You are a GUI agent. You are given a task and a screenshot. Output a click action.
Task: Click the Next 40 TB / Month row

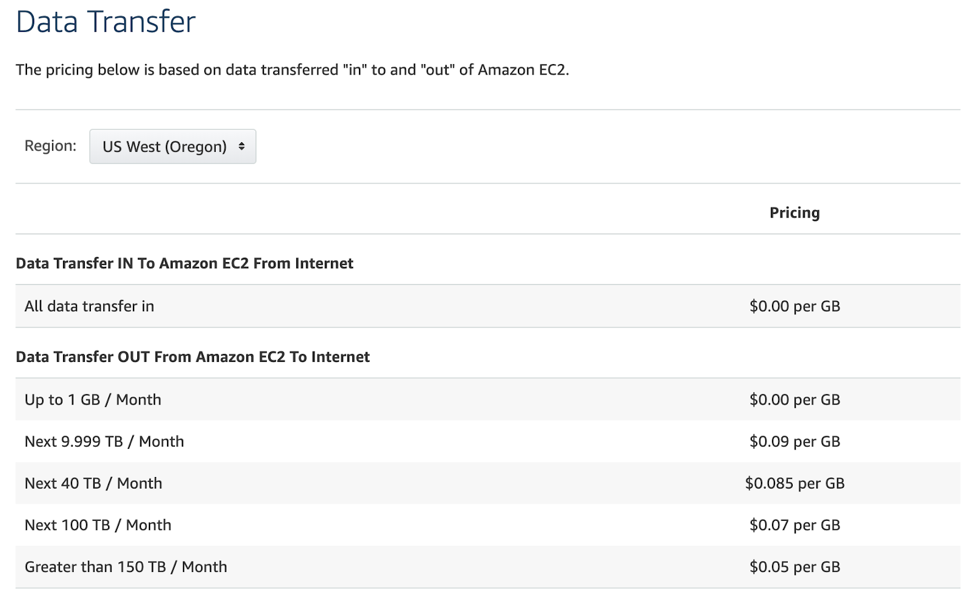93,483
